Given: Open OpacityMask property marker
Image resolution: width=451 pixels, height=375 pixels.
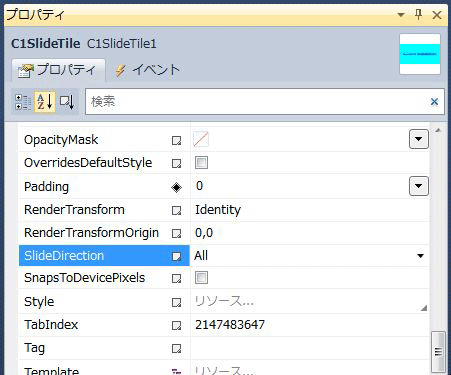Looking at the screenshot, I should (176, 140).
